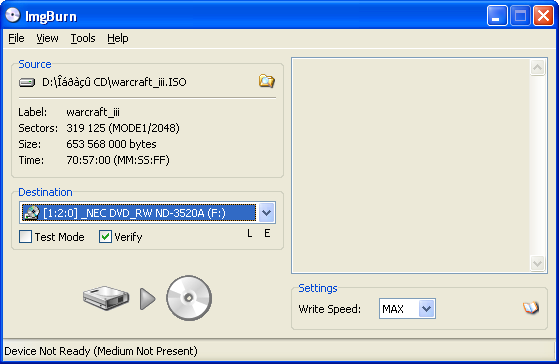Screen dimensions: 559x364
Task: Uncheck the Verify checkbox
Action: pyautogui.click(x=105, y=237)
